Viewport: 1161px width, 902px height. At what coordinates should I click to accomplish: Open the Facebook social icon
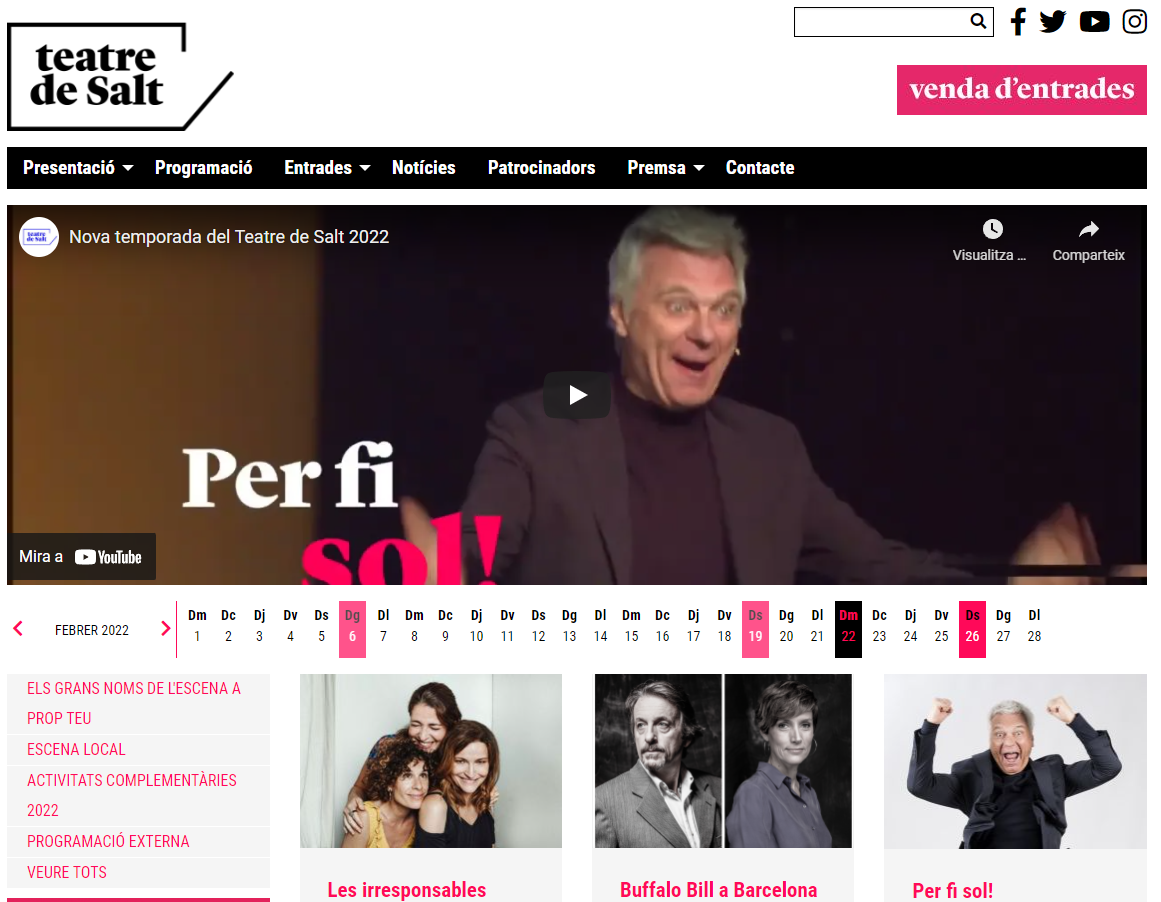1019,21
